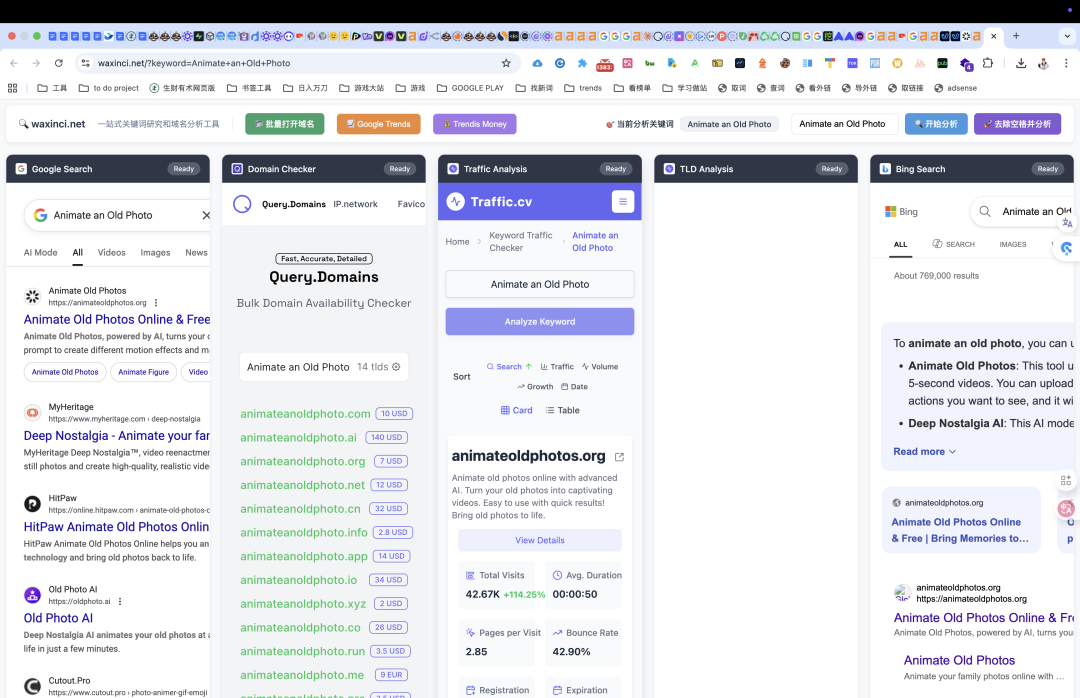Reload the page with refresh icon
The height and width of the screenshot is (698, 1080).
coord(59,63)
